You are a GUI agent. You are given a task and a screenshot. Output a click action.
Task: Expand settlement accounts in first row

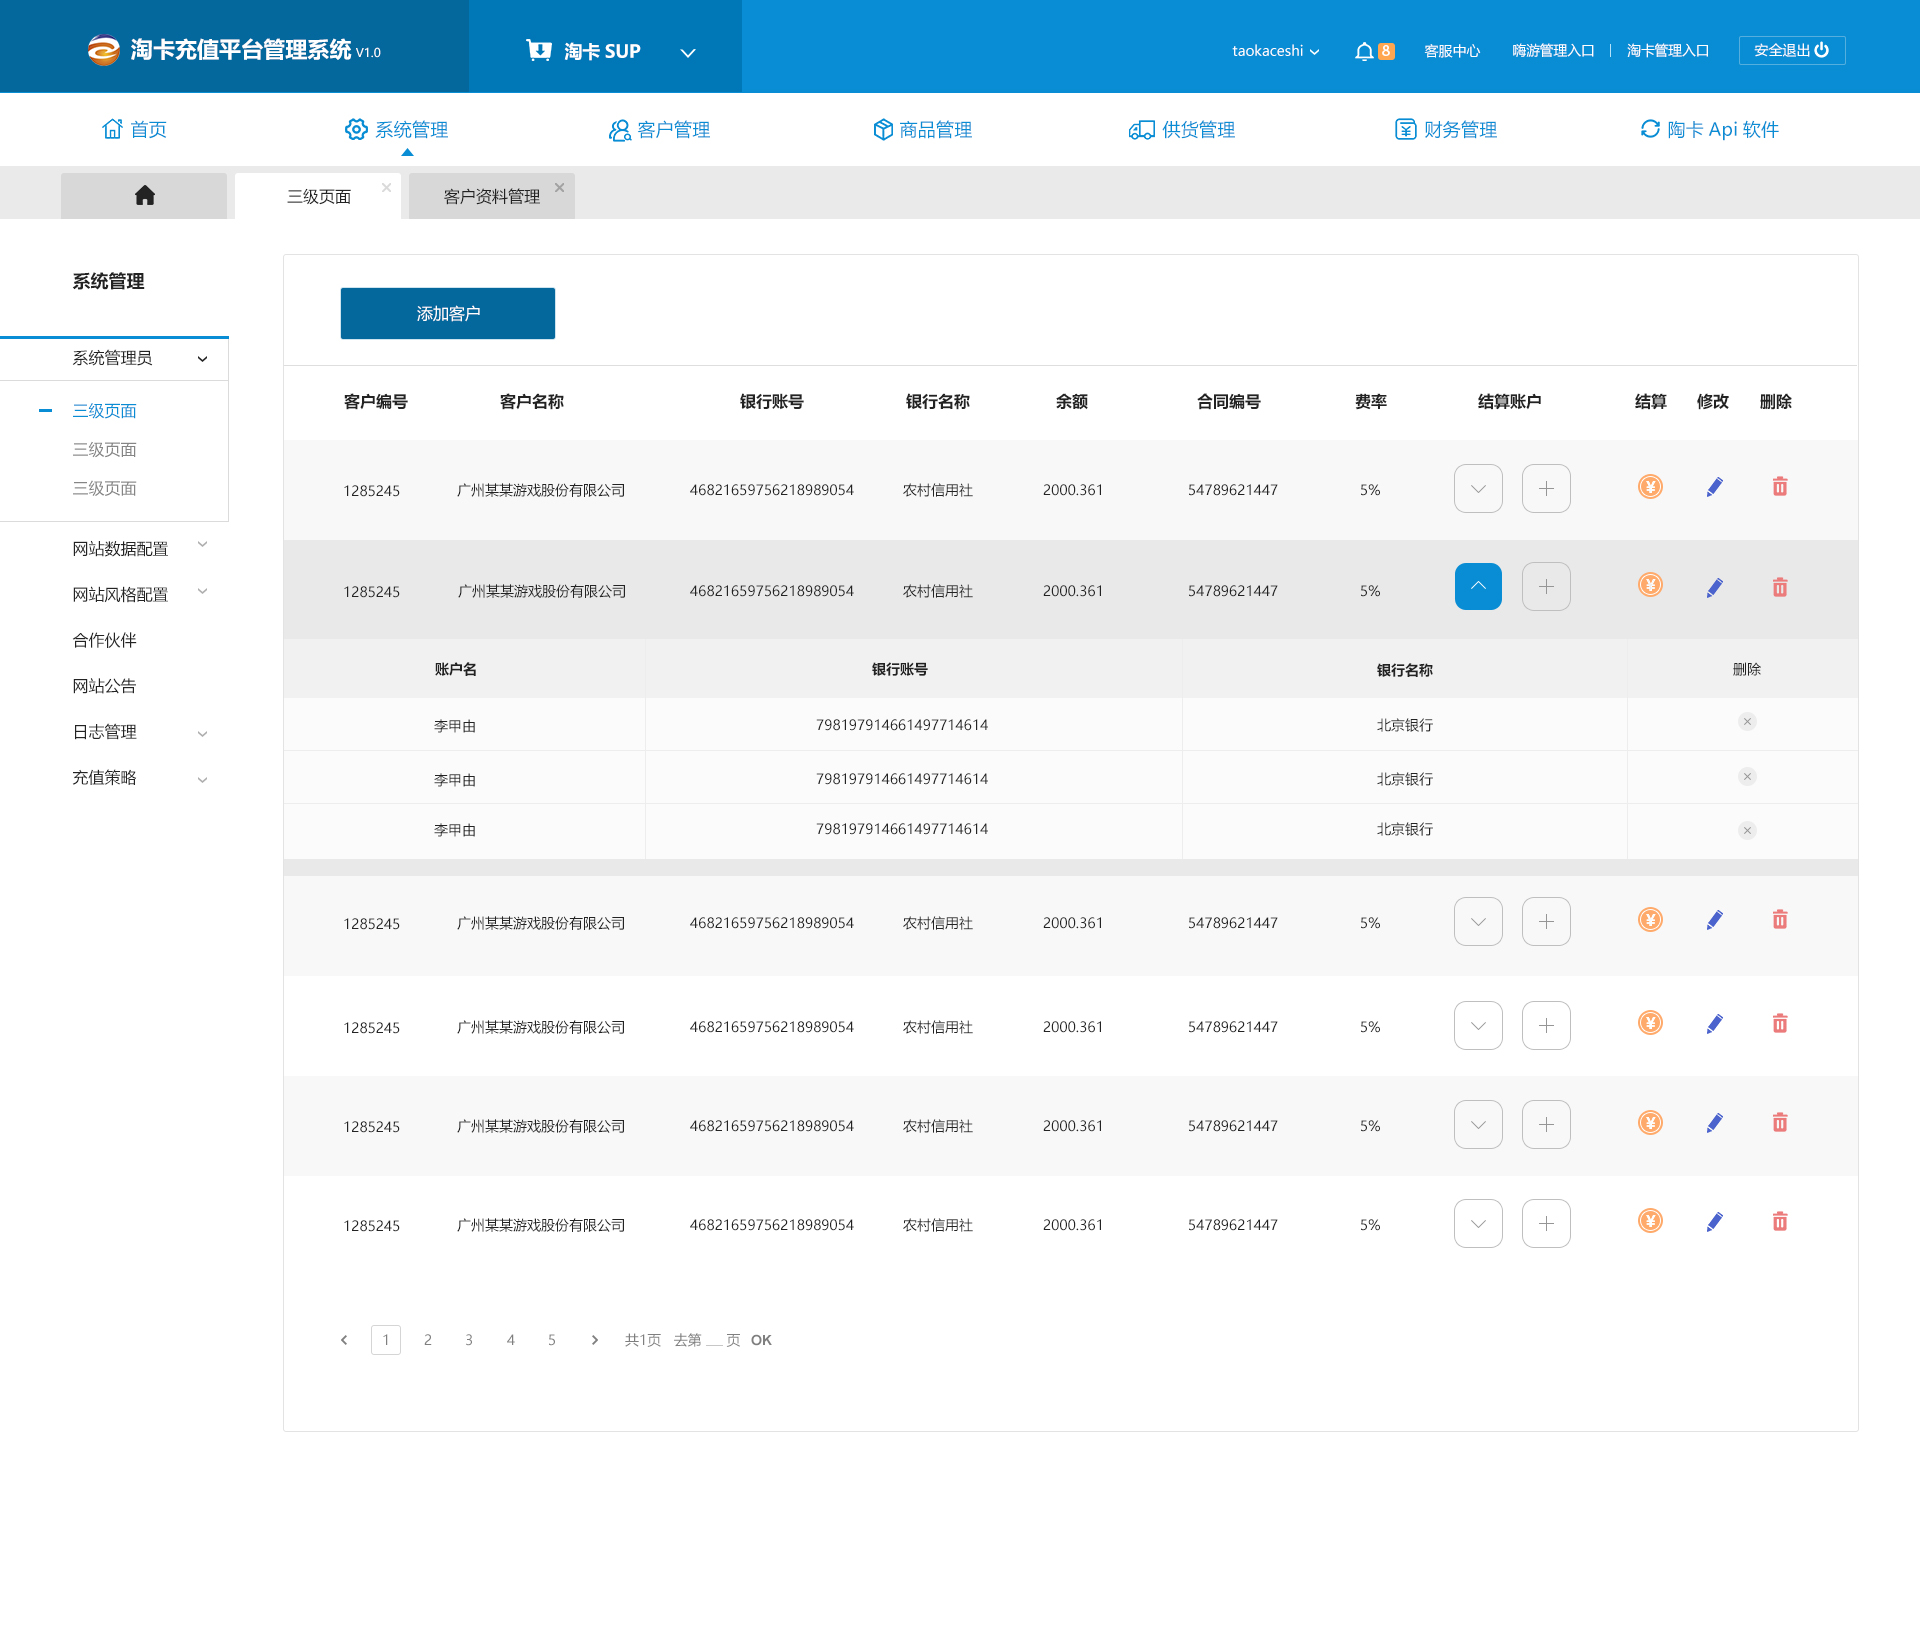1478,489
